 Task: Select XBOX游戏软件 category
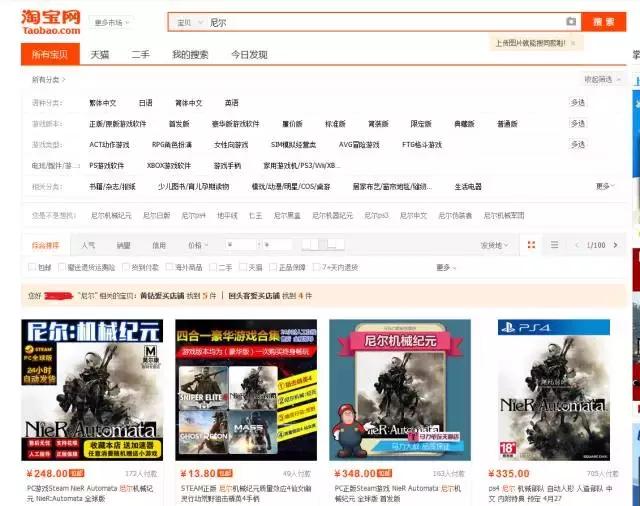pyautogui.click(x=169, y=166)
